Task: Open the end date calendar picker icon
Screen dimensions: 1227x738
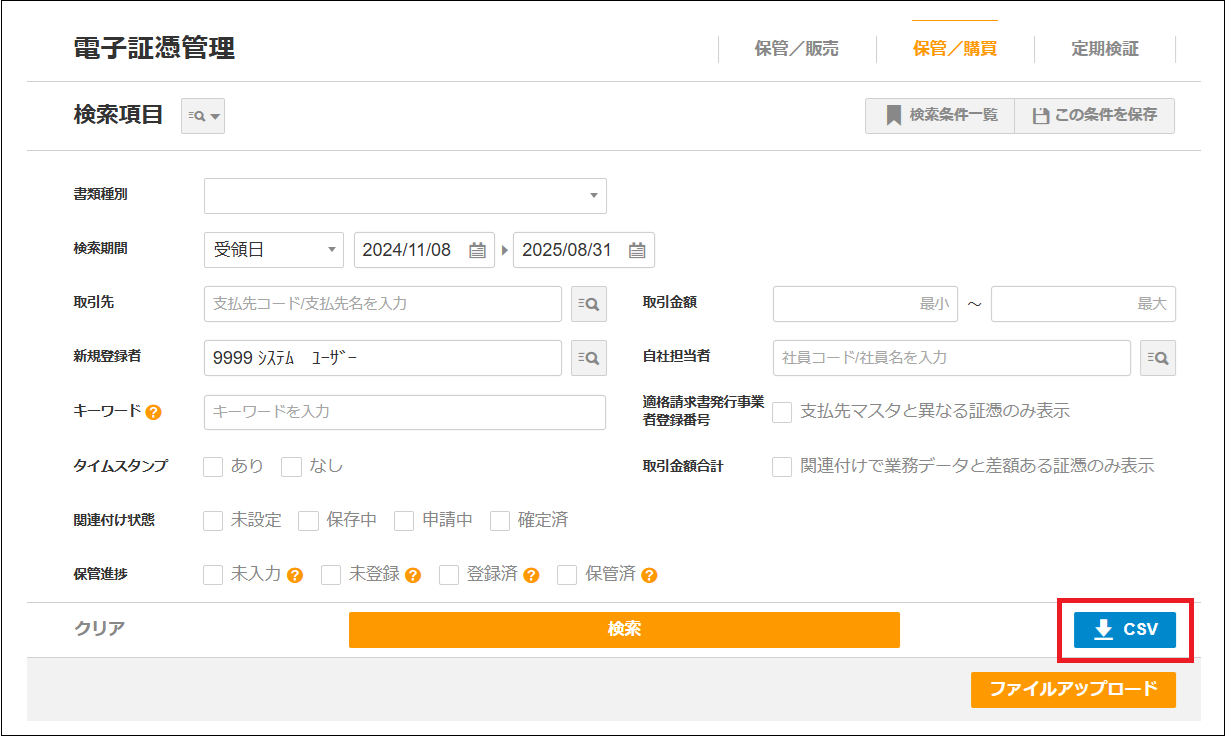Action: coord(636,251)
